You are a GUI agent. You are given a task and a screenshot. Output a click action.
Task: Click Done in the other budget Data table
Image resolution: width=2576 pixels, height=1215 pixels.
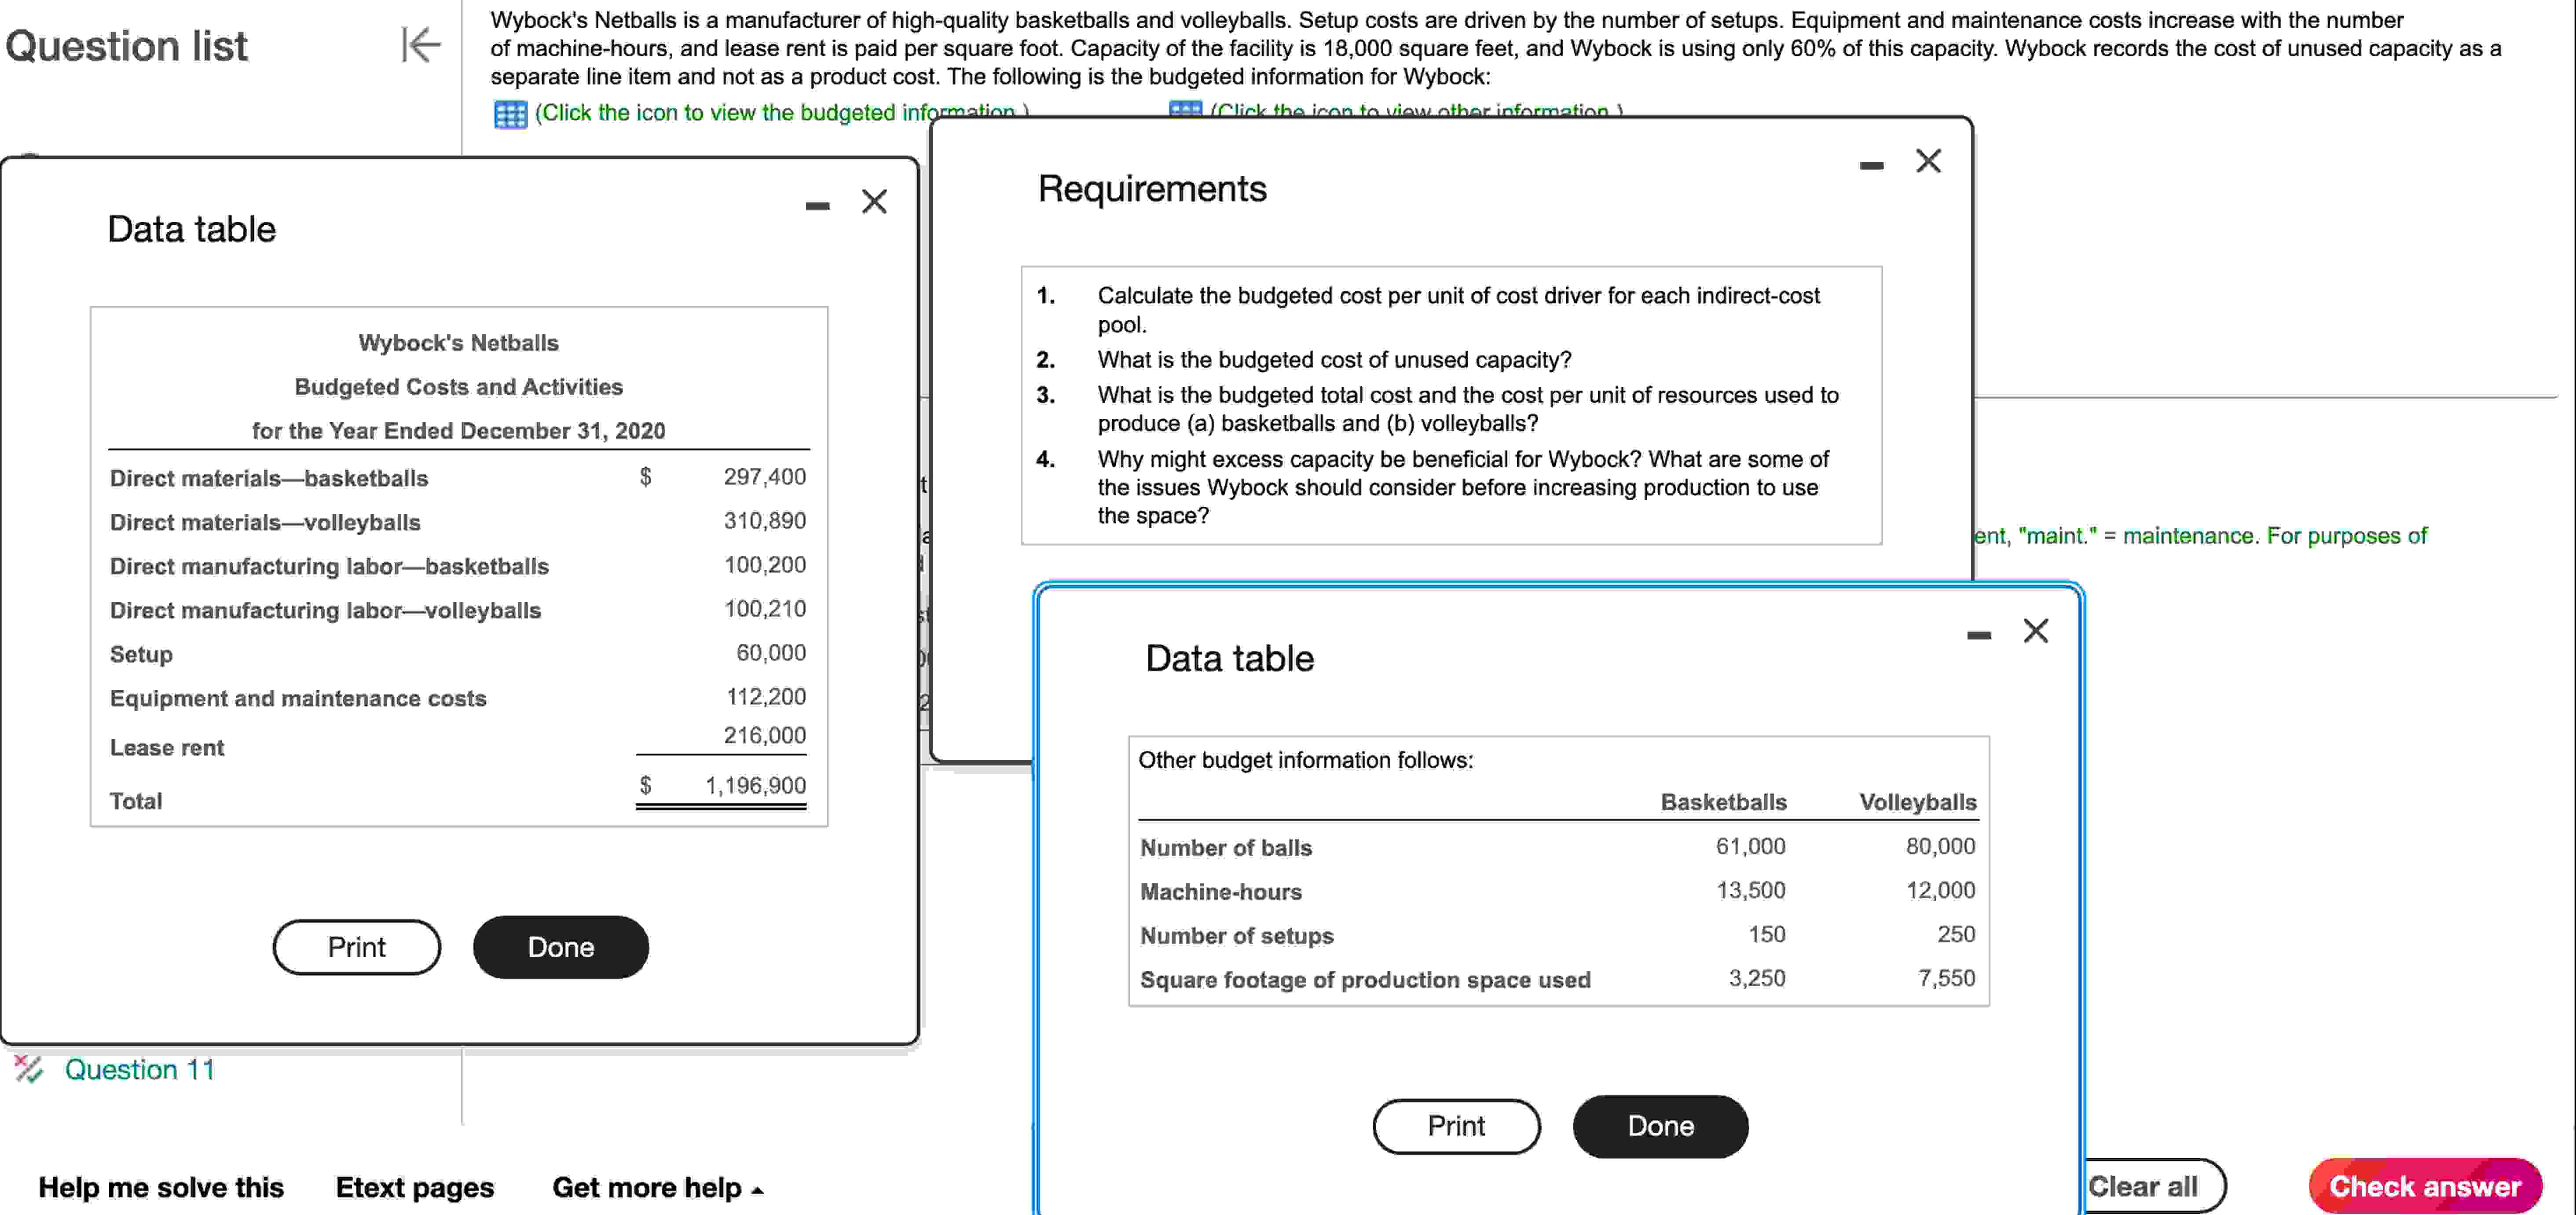[x=1660, y=1126]
